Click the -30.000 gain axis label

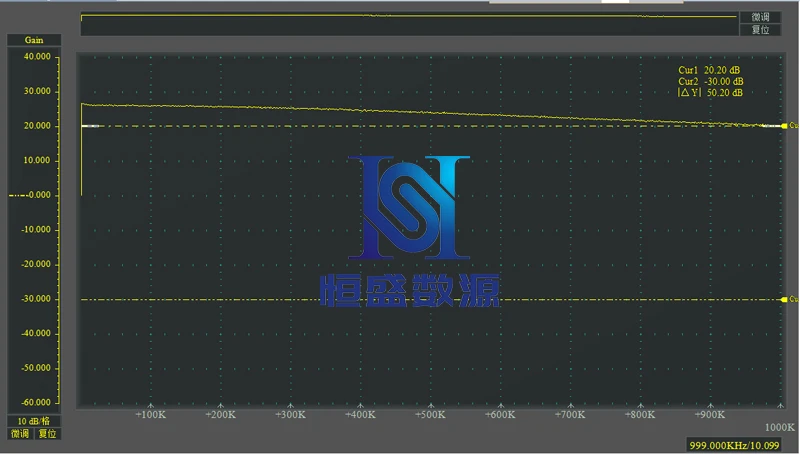tap(36, 299)
